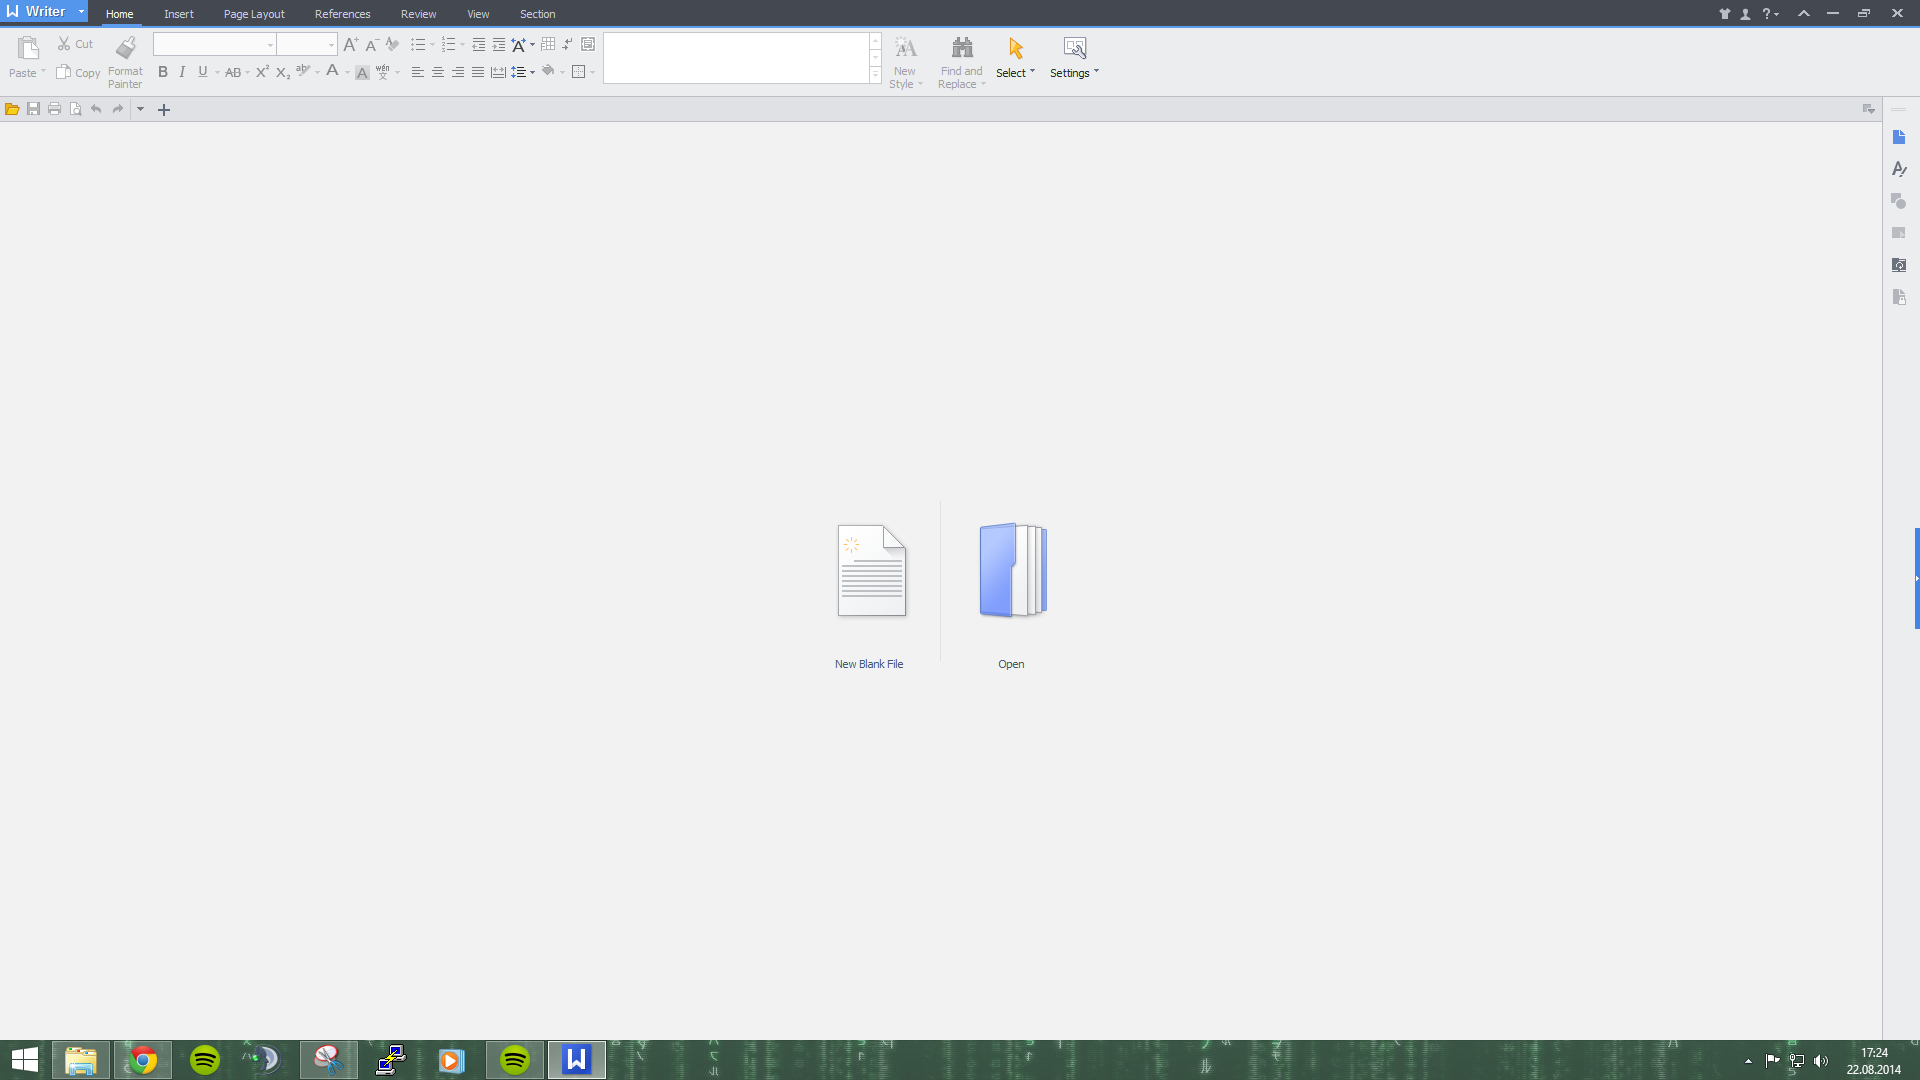This screenshot has height=1080, width=1920.
Task: Click the font color A button
Action: coord(332,72)
